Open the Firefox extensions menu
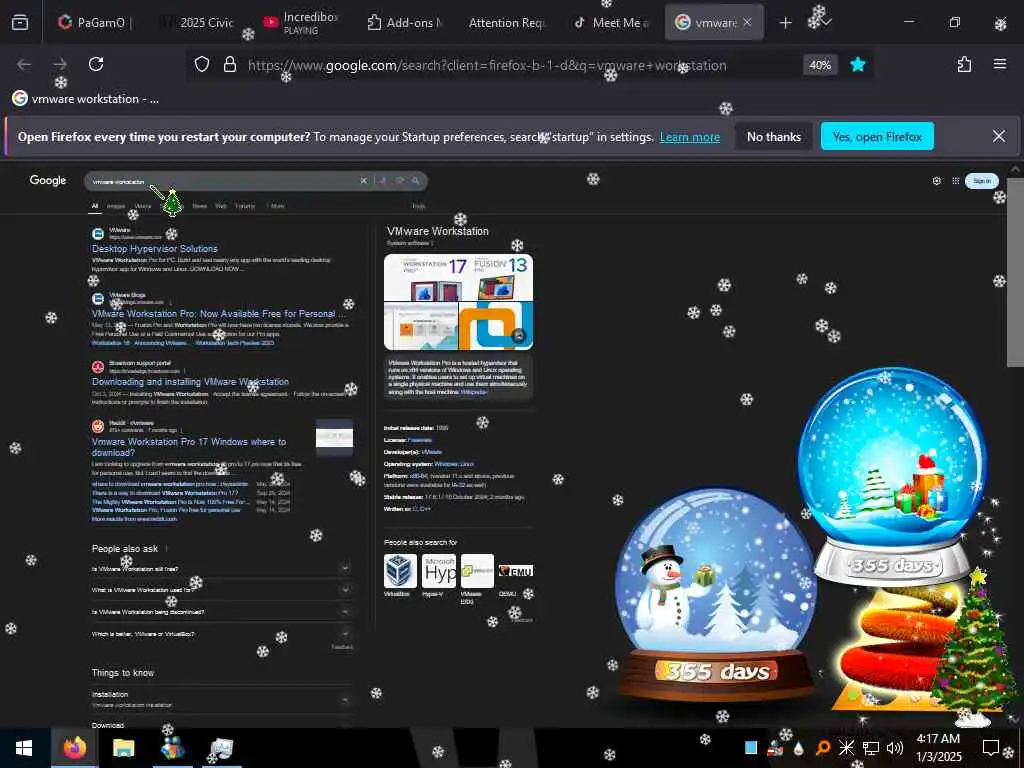The width and height of the screenshot is (1024, 768). (x=964, y=64)
